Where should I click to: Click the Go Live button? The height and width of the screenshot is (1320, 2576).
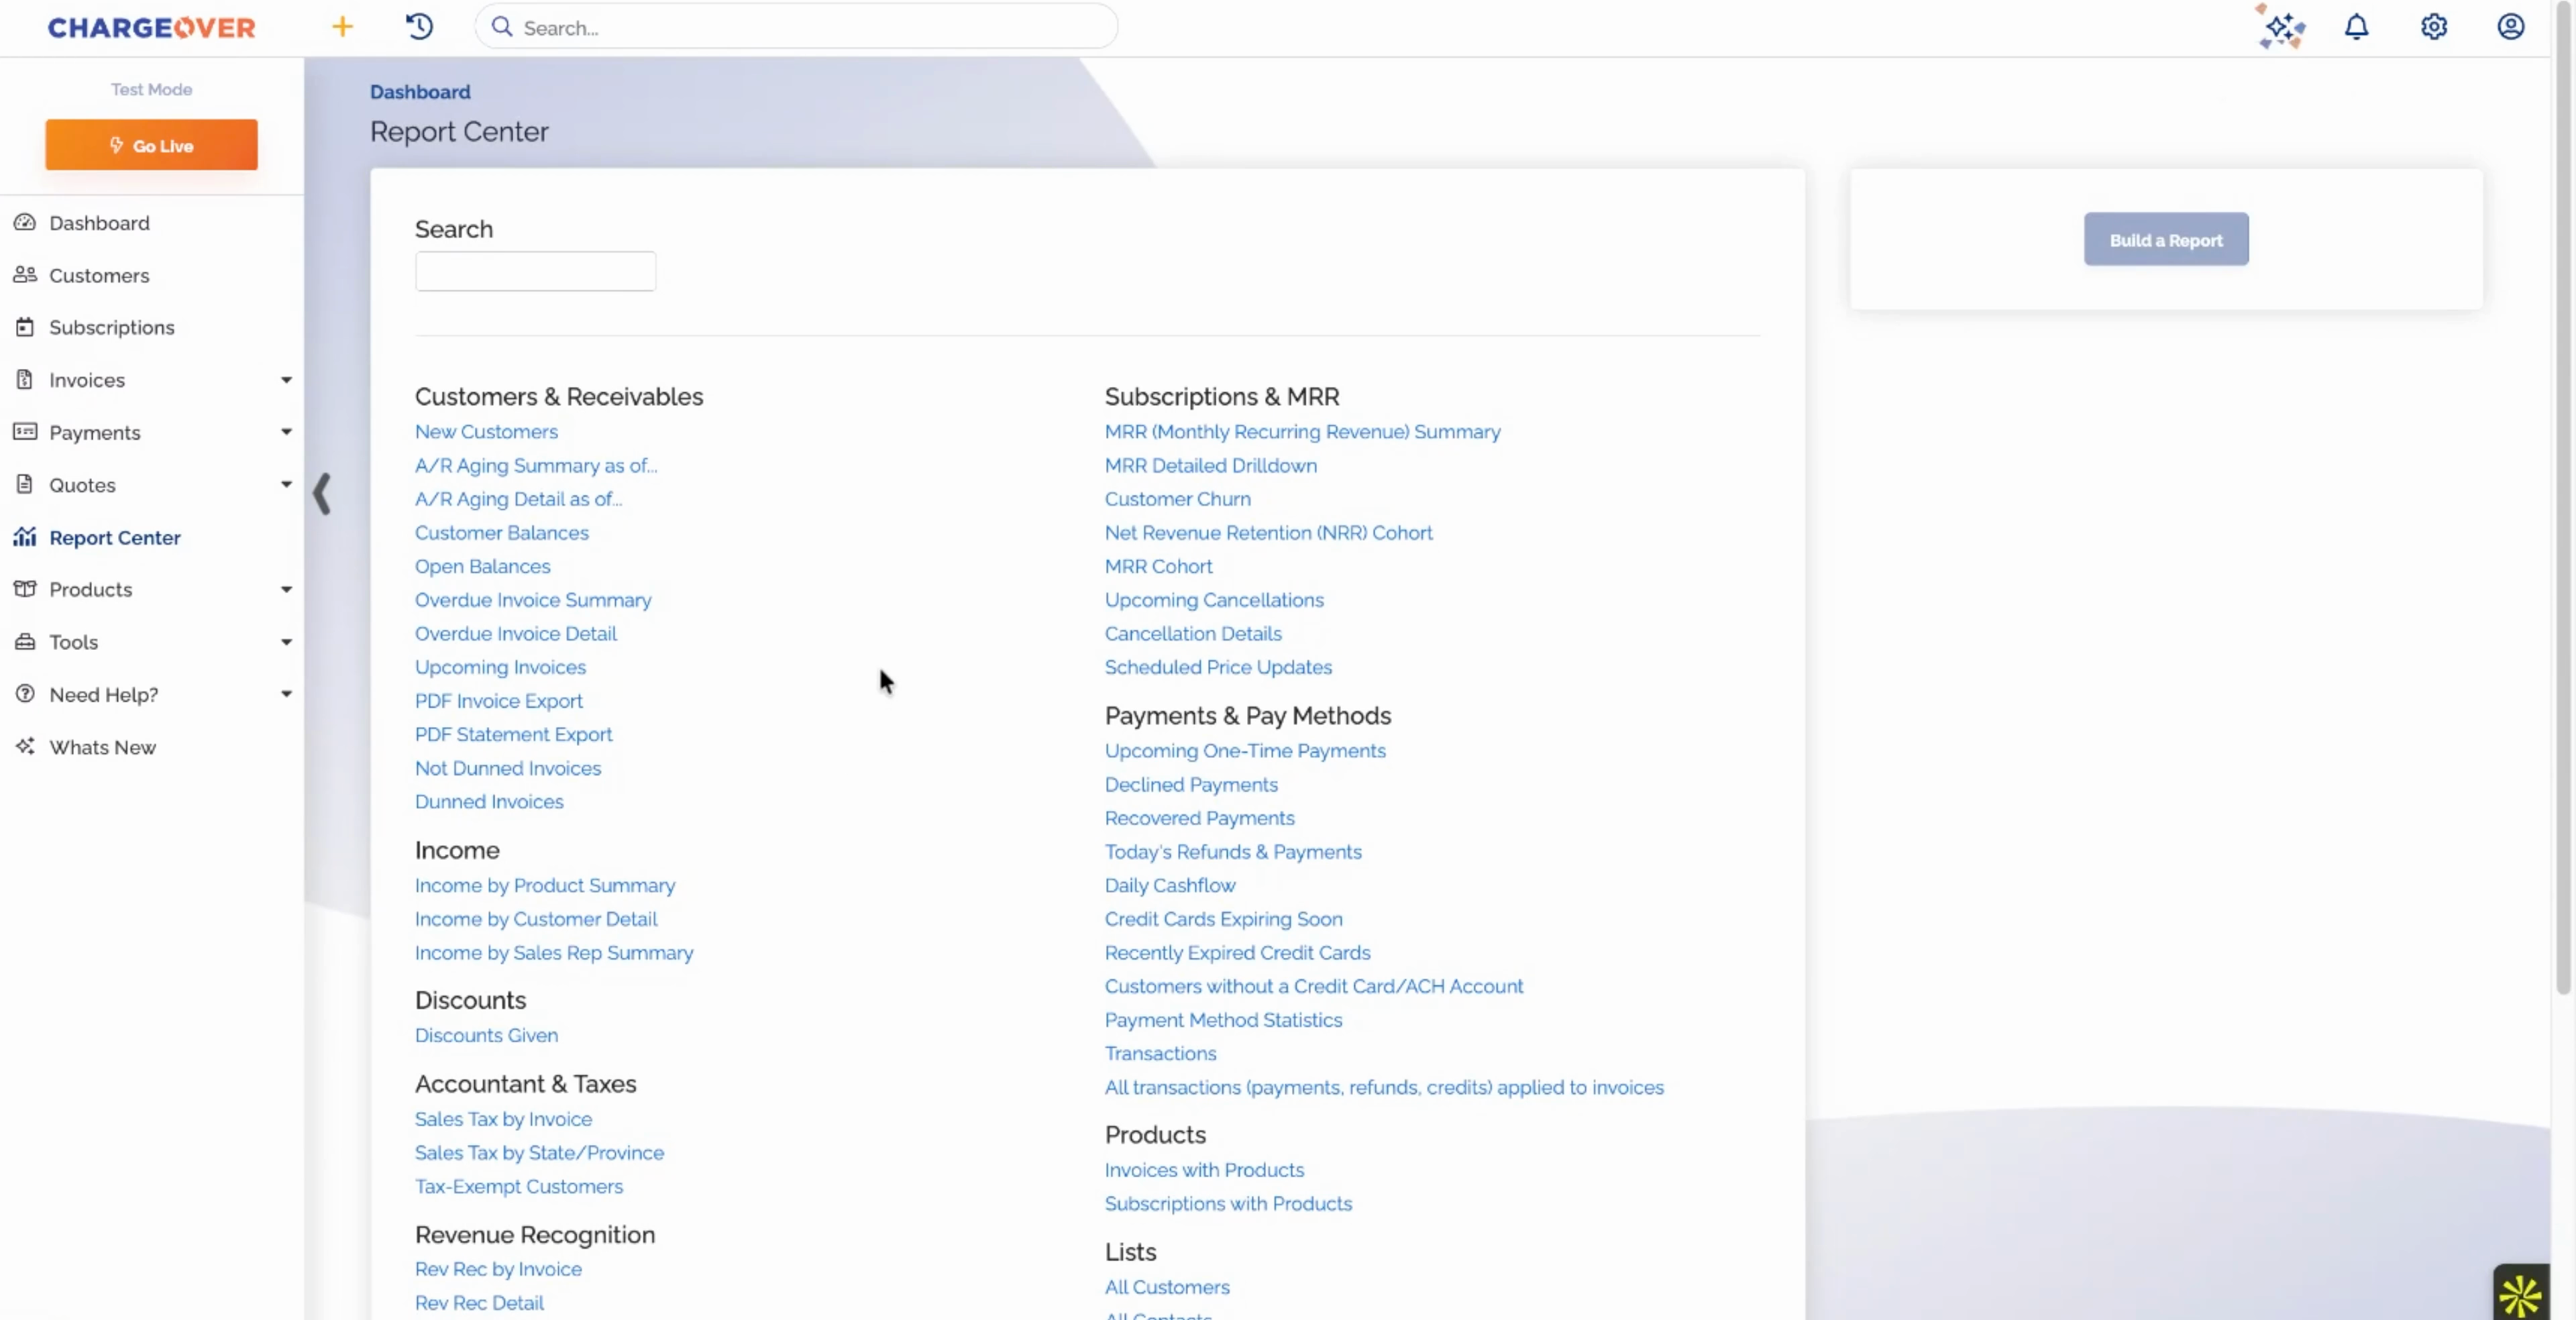coord(151,145)
